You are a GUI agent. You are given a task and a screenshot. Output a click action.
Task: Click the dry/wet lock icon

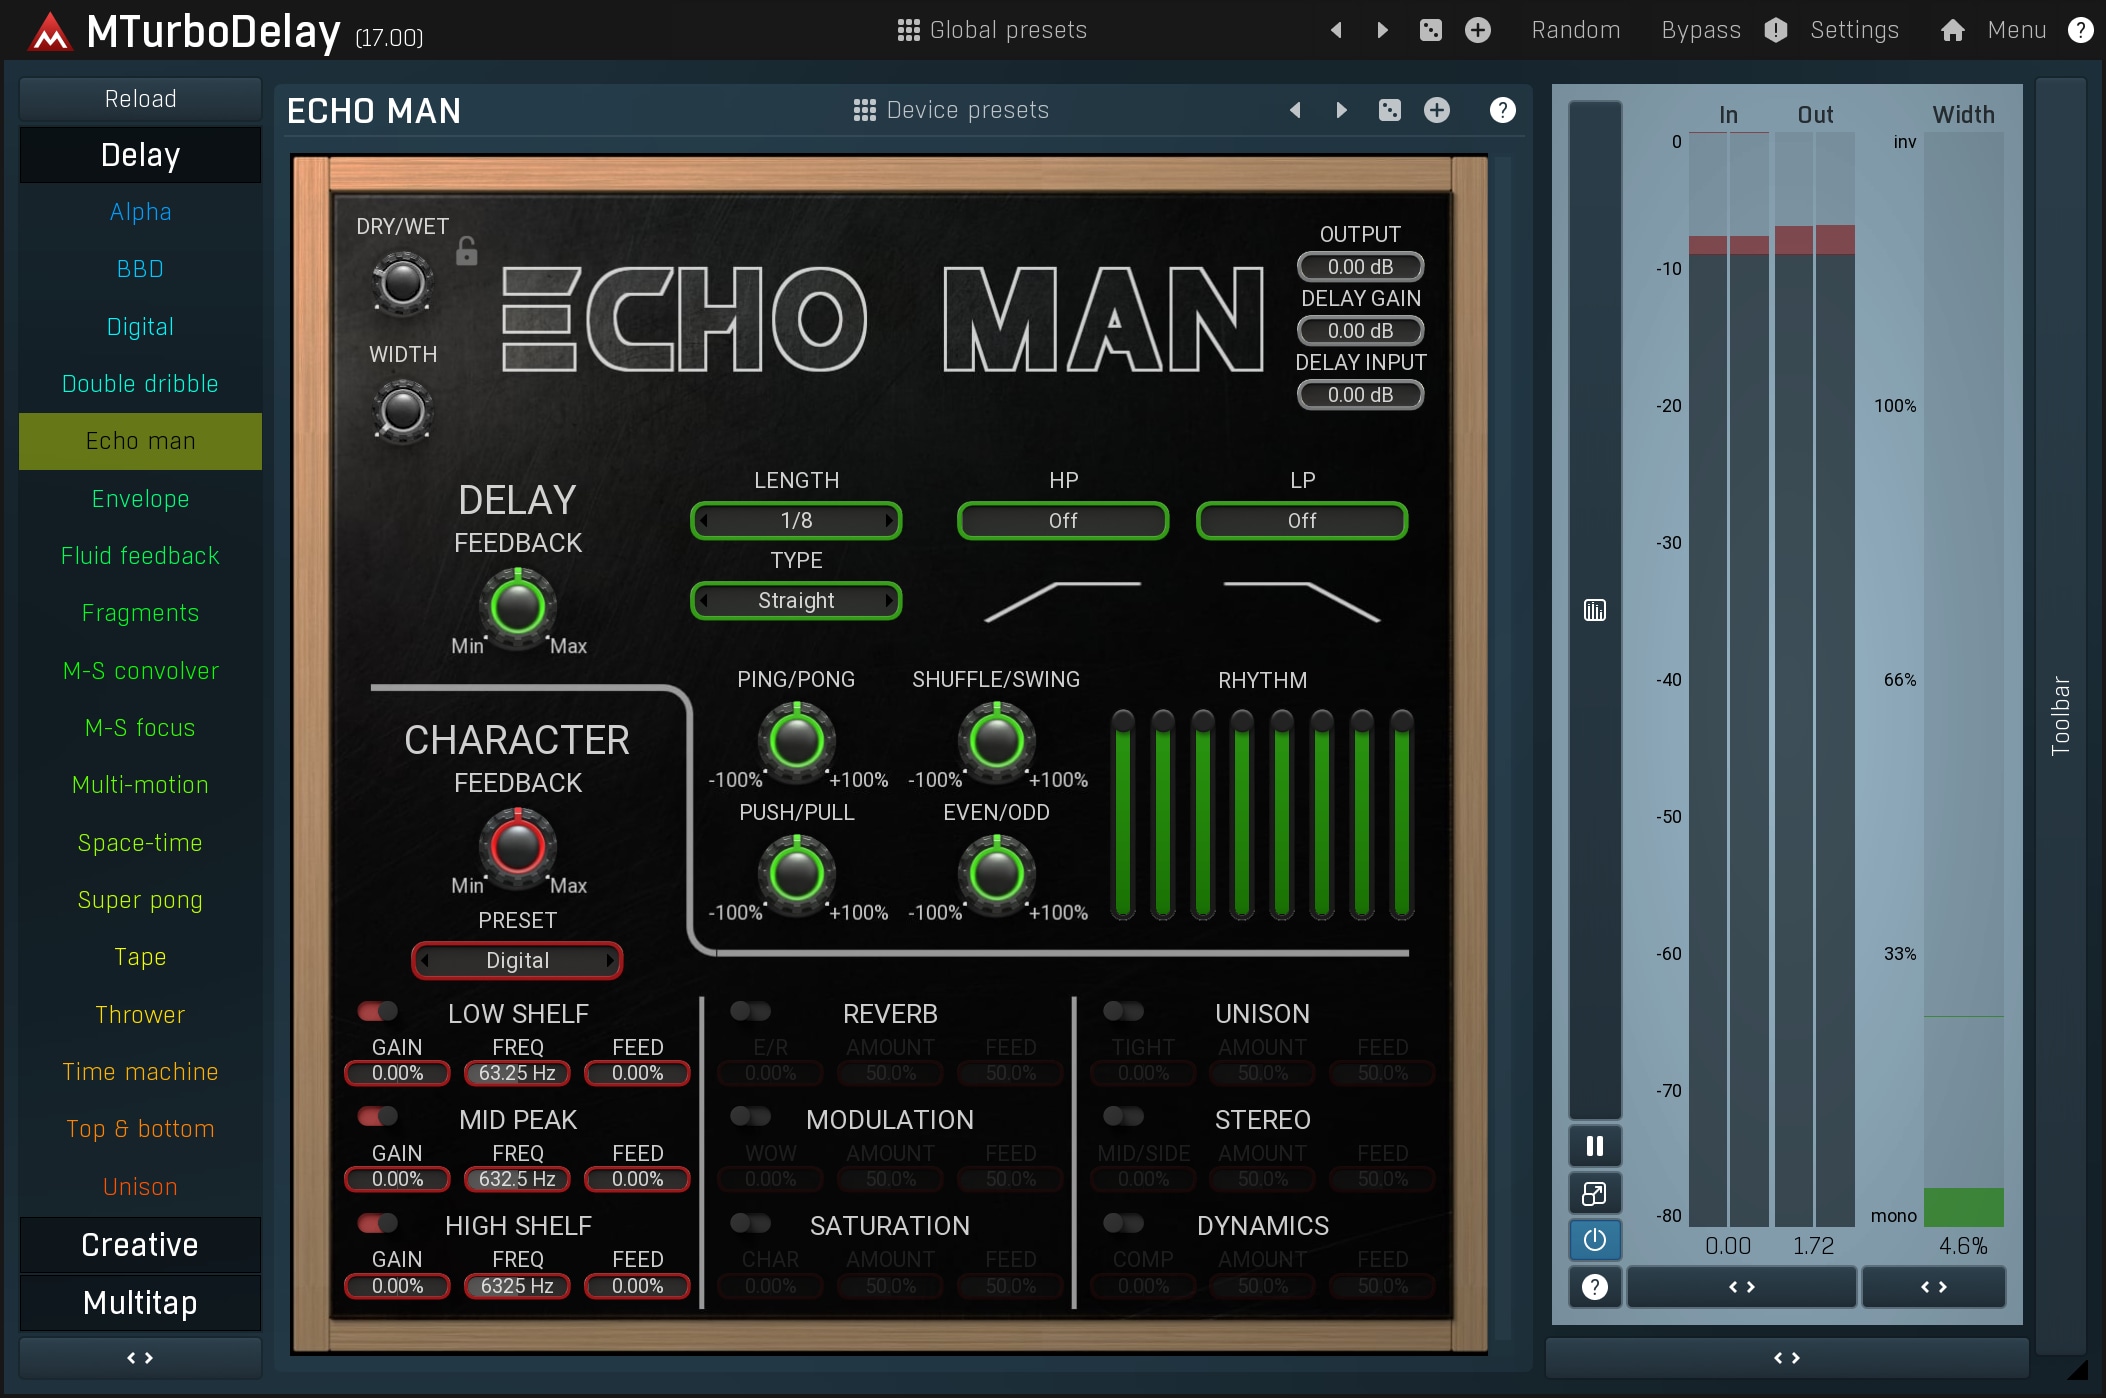pyautogui.click(x=466, y=250)
